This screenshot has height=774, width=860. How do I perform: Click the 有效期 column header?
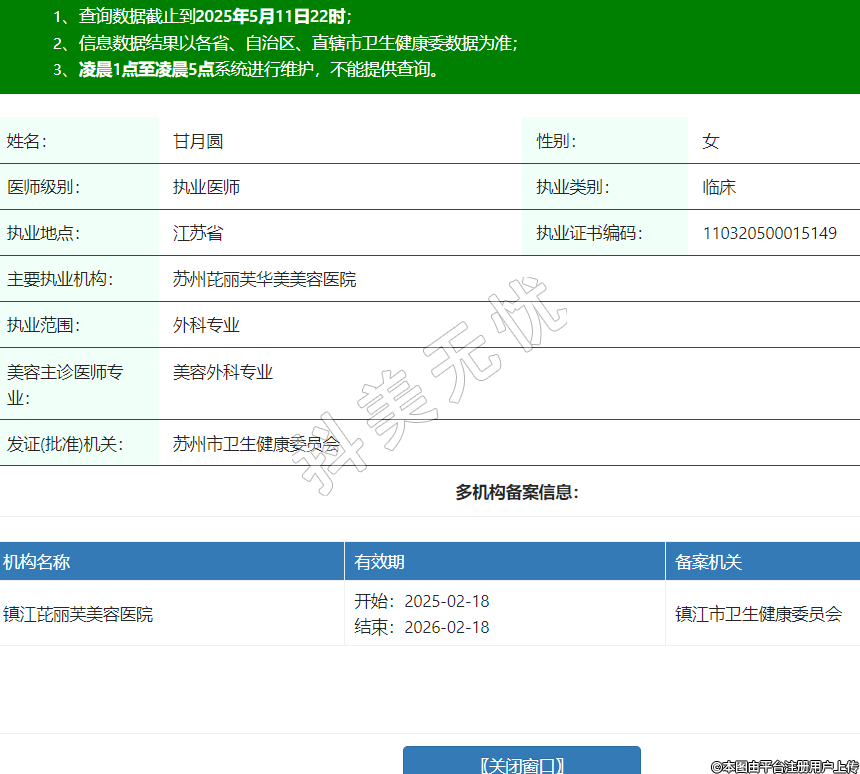point(380,562)
